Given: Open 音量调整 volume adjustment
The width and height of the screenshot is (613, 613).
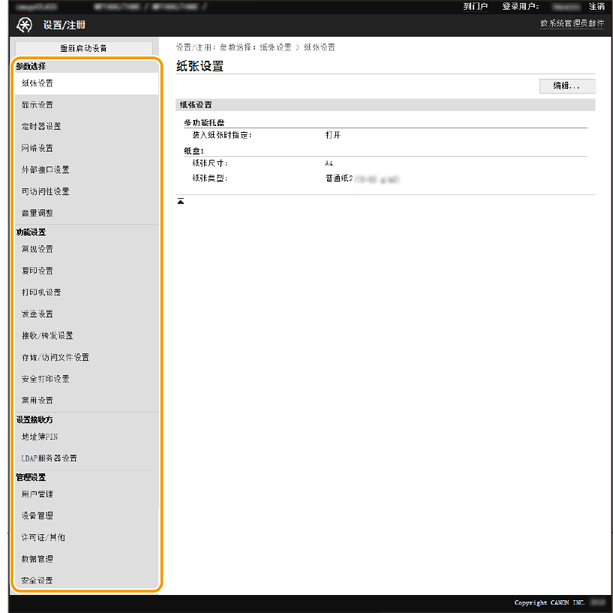Looking at the screenshot, I should pos(39,213).
